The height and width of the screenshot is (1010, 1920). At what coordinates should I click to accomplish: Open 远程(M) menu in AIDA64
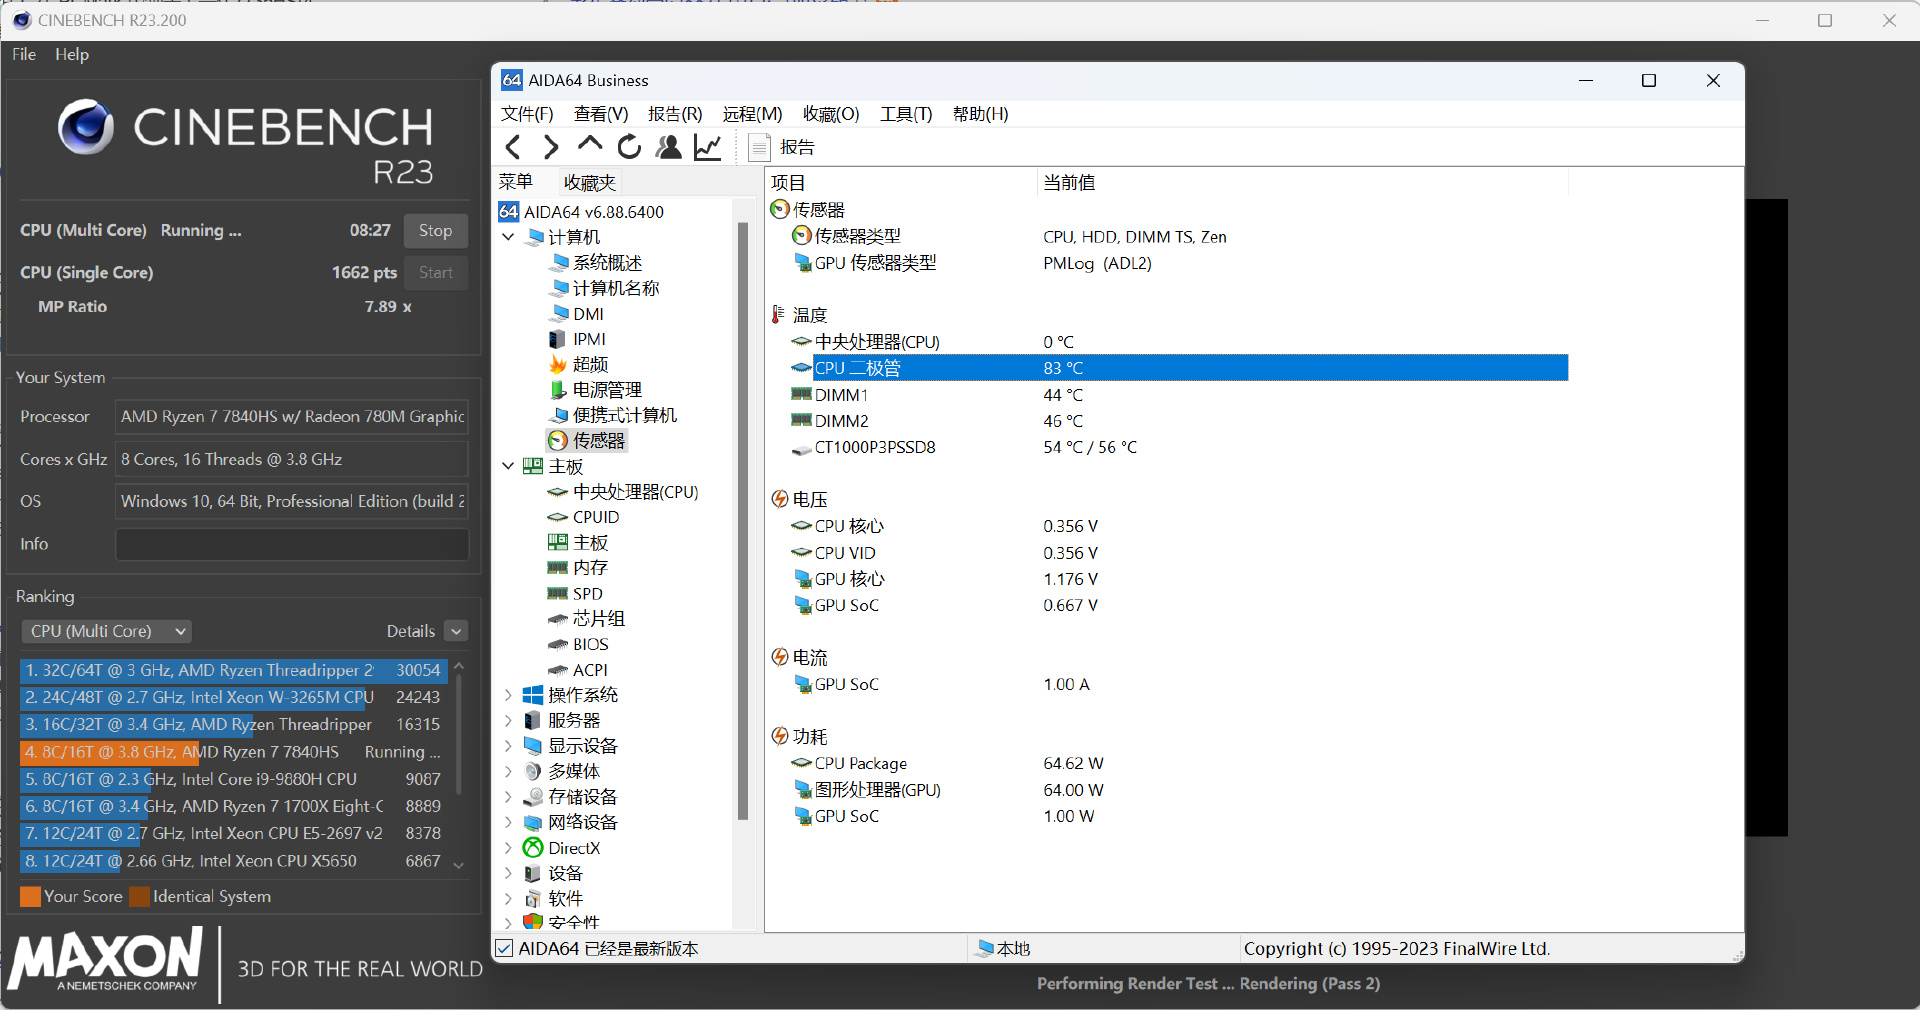click(752, 114)
